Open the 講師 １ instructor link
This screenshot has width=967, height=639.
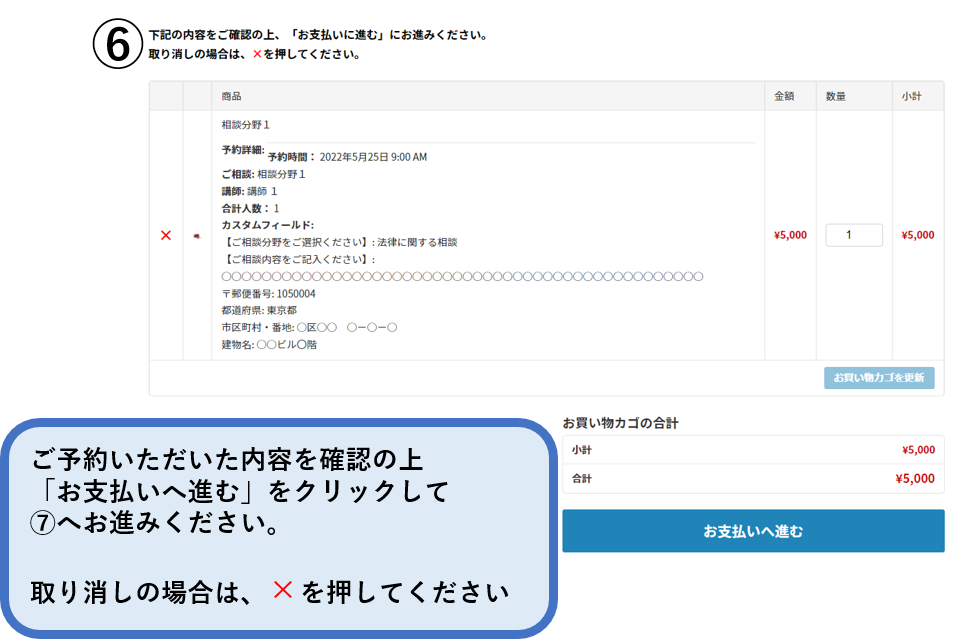click(x=262, y=191)
